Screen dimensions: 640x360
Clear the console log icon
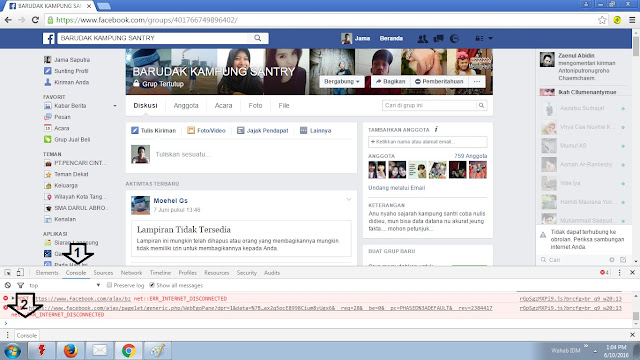tap(8, 285)
